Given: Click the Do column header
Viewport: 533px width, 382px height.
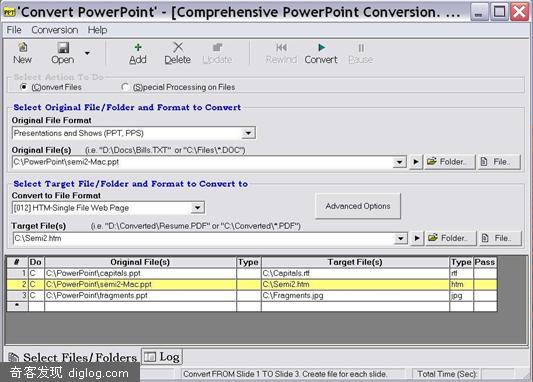Looking at the screenshot, I should coord(36,262).
